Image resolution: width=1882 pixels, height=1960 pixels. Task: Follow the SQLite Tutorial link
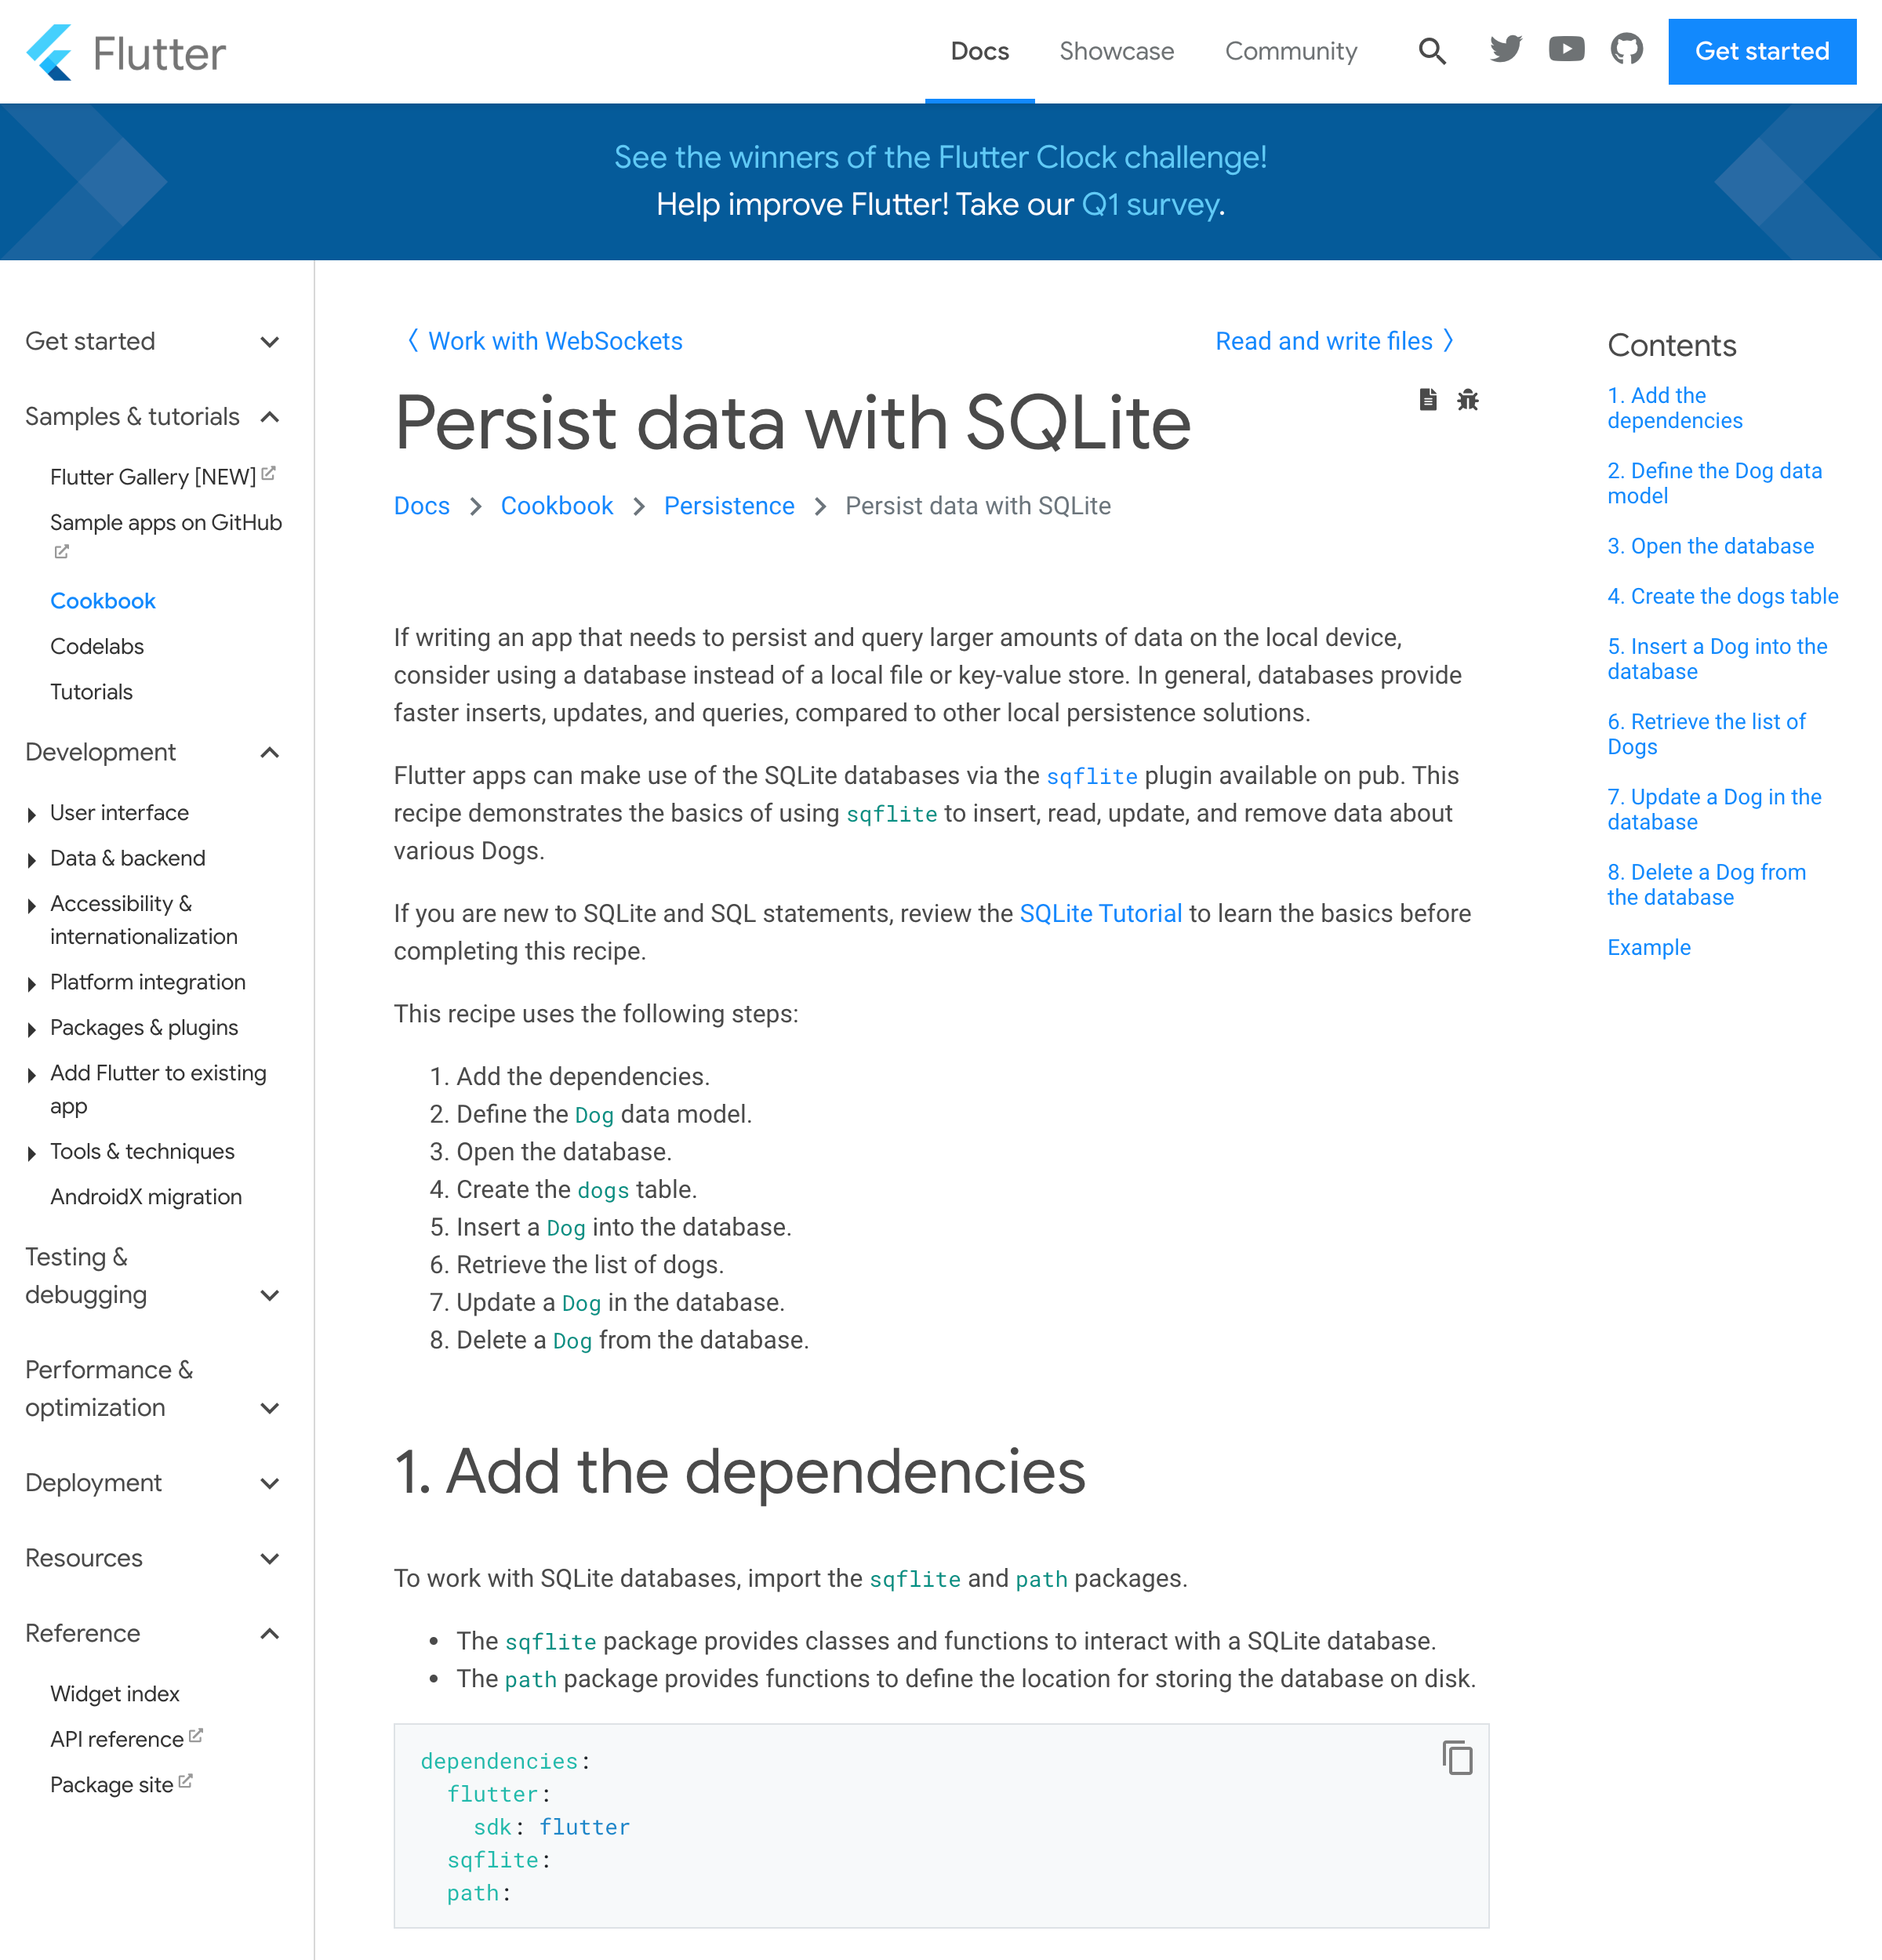(1100, 914)
